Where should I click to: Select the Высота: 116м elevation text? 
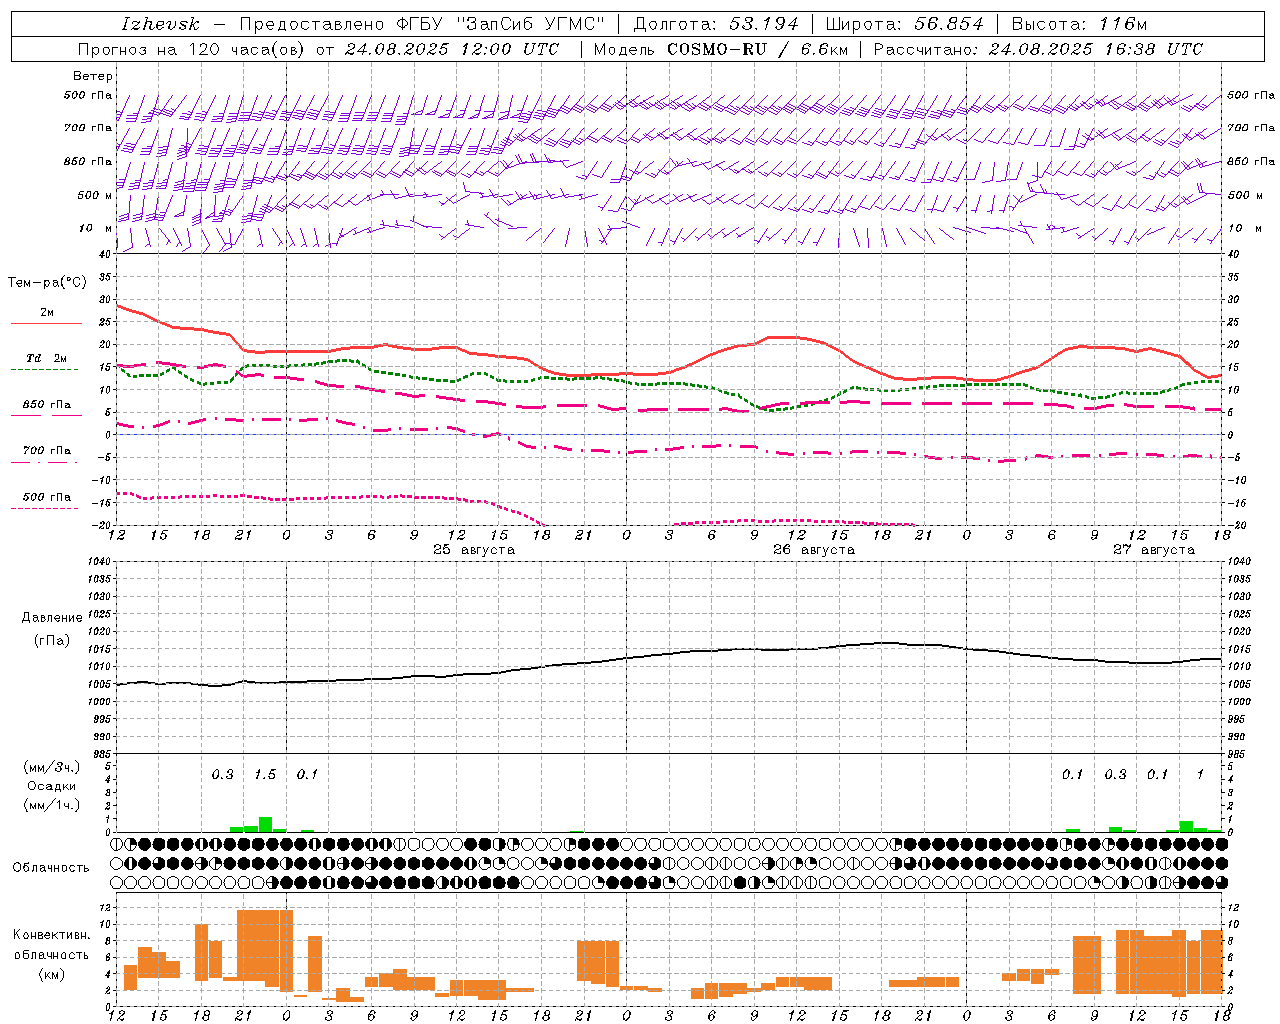1080,24
